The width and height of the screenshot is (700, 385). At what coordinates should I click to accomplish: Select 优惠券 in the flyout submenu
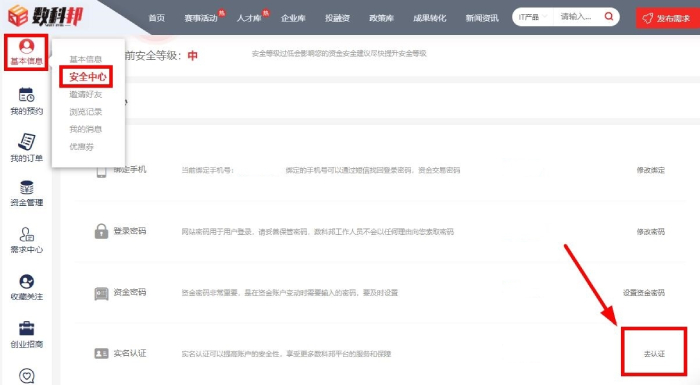pyautogui.click(x=82, y=146)
